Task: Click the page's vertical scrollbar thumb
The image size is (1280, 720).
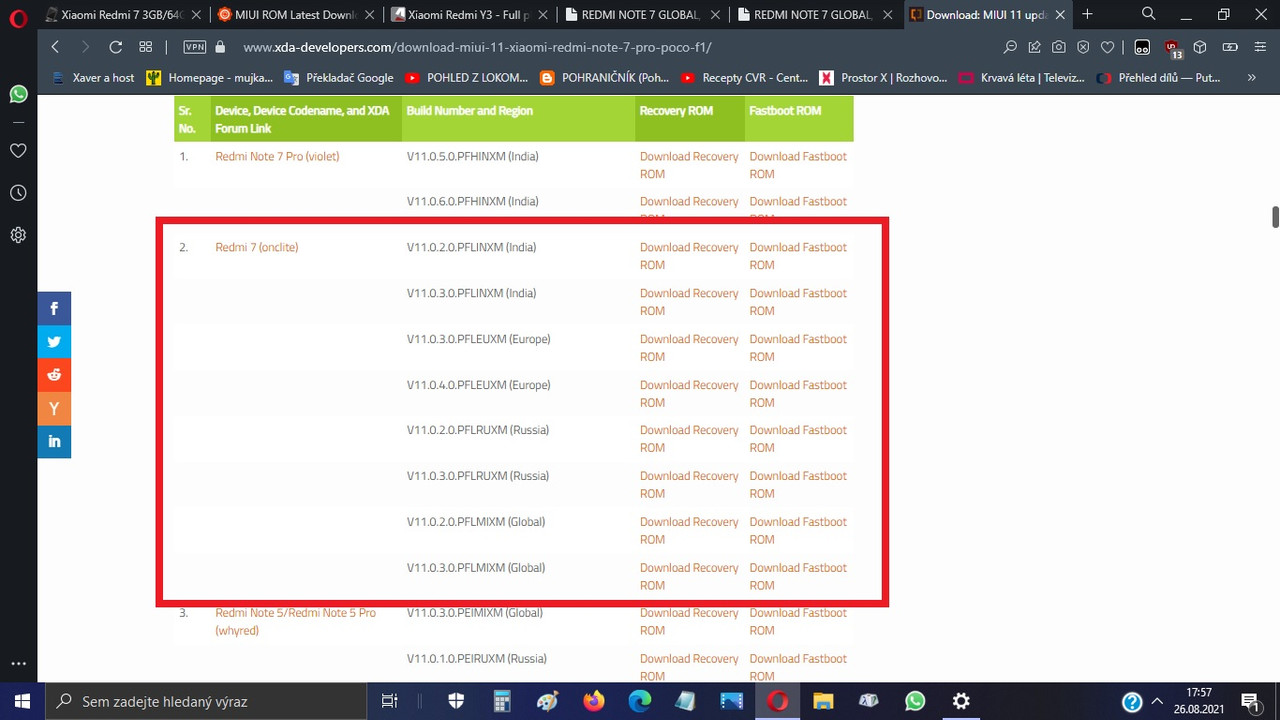Action: pyautogui.click(x=1275, y=217)
